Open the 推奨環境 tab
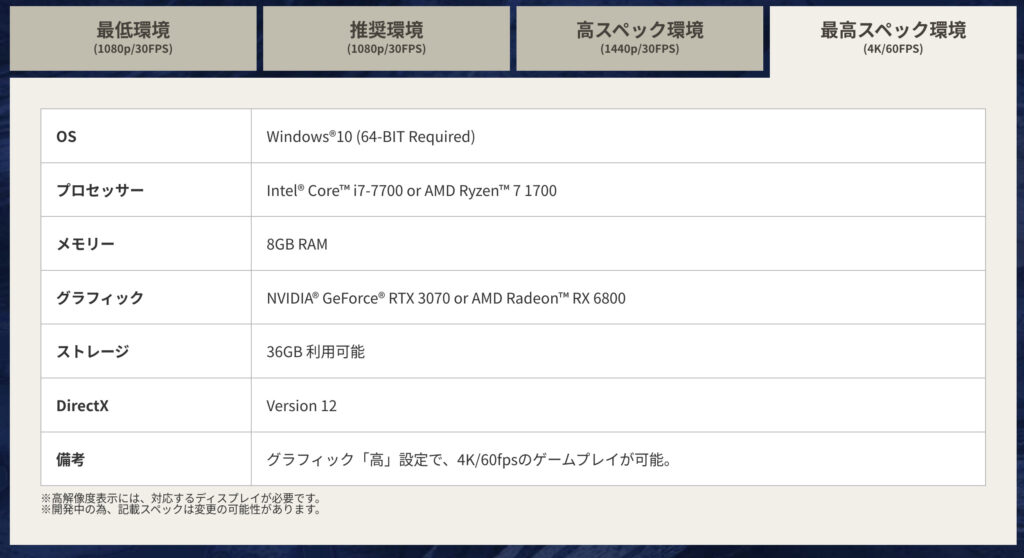Image resolution: width=1024 pixels, height=558 pixels. (x=386, y=38)
